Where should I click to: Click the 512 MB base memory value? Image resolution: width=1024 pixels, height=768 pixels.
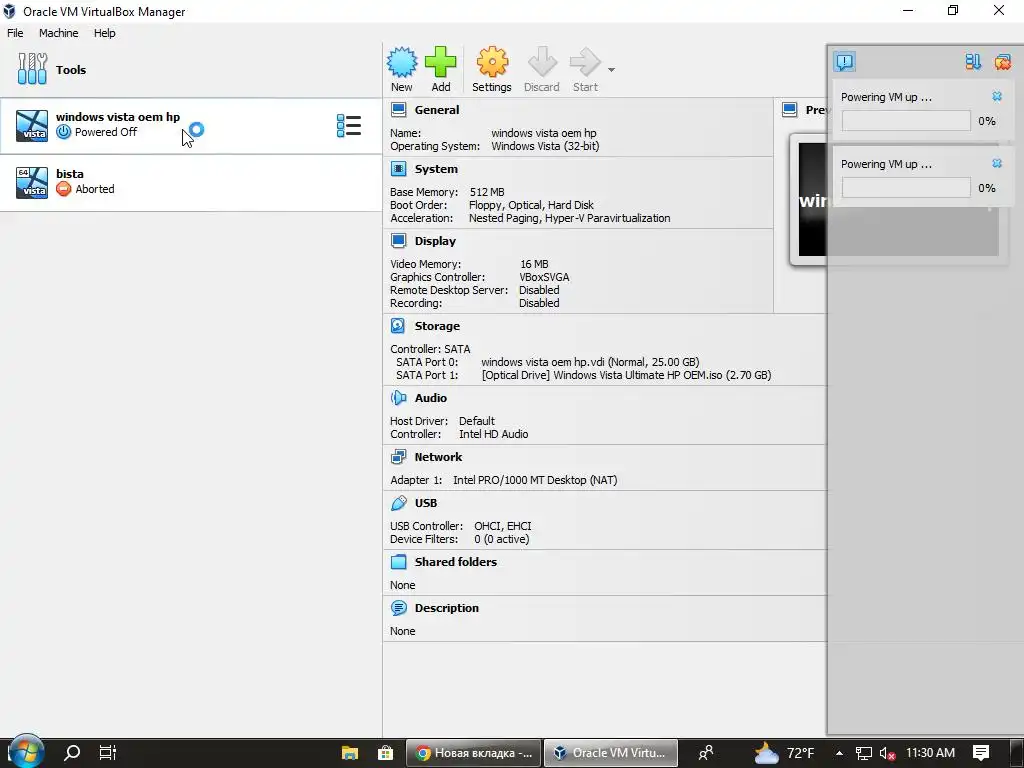coord(487,192)
